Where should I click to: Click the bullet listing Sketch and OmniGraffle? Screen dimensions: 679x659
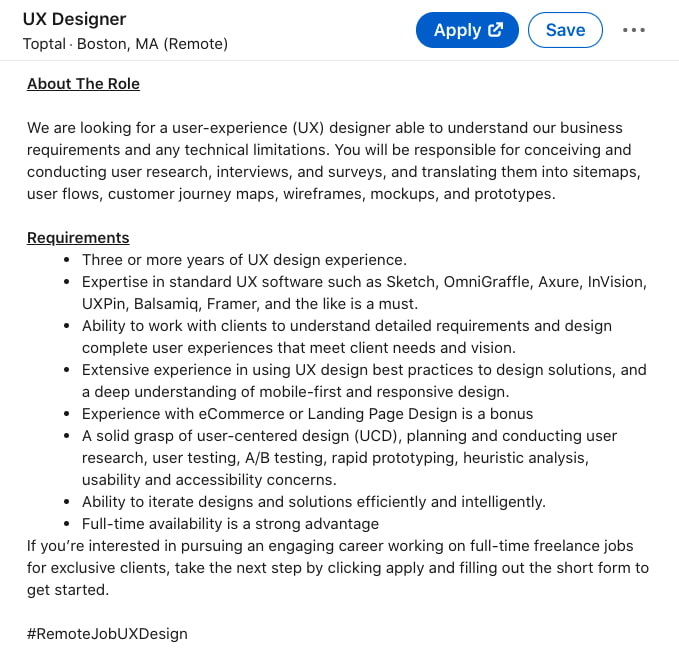[x=364, y=292]
